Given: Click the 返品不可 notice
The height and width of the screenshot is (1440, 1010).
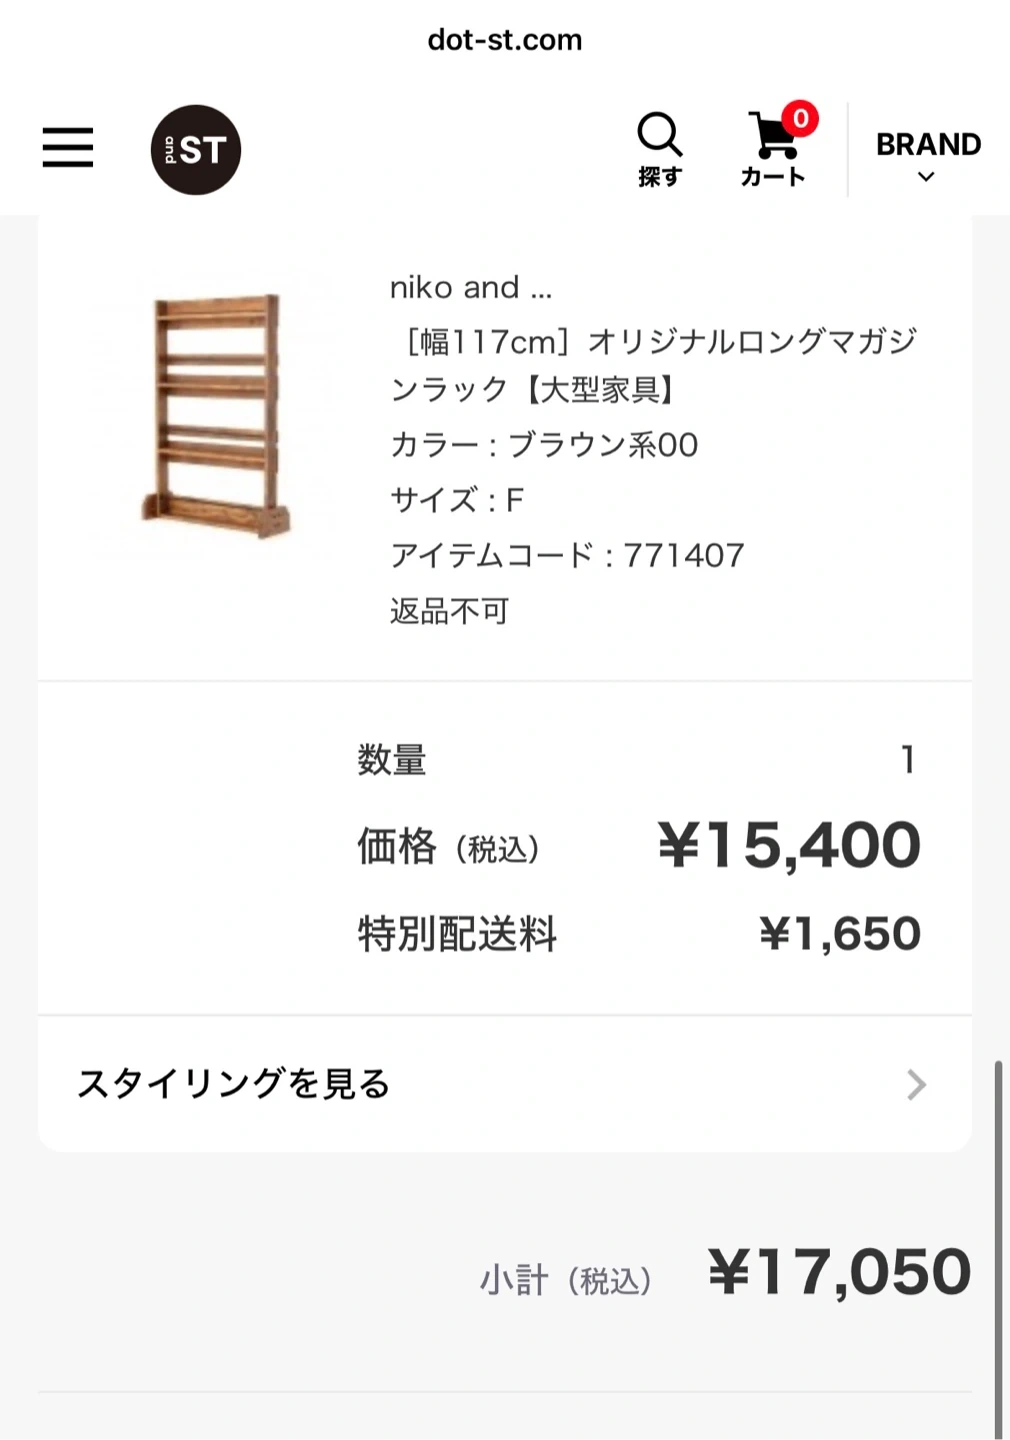Looking at the screenshot, I should click(450, 611).
